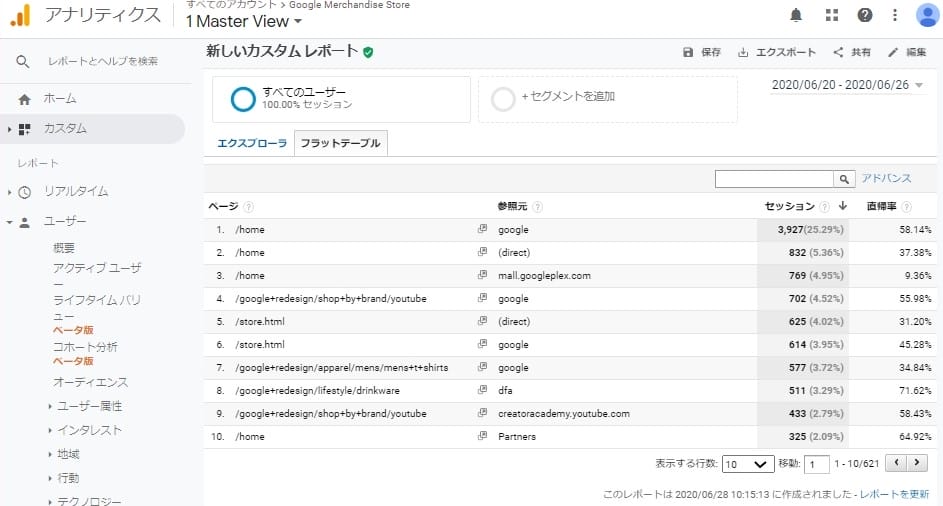Open the help question mark icon

pyautogui.click(x=865, y=15)
